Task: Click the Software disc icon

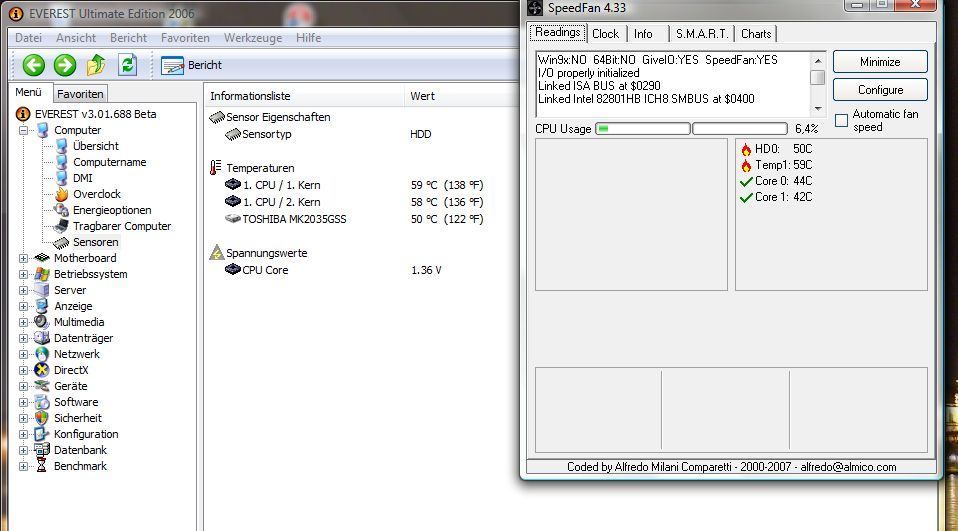Action: [42, 402]
